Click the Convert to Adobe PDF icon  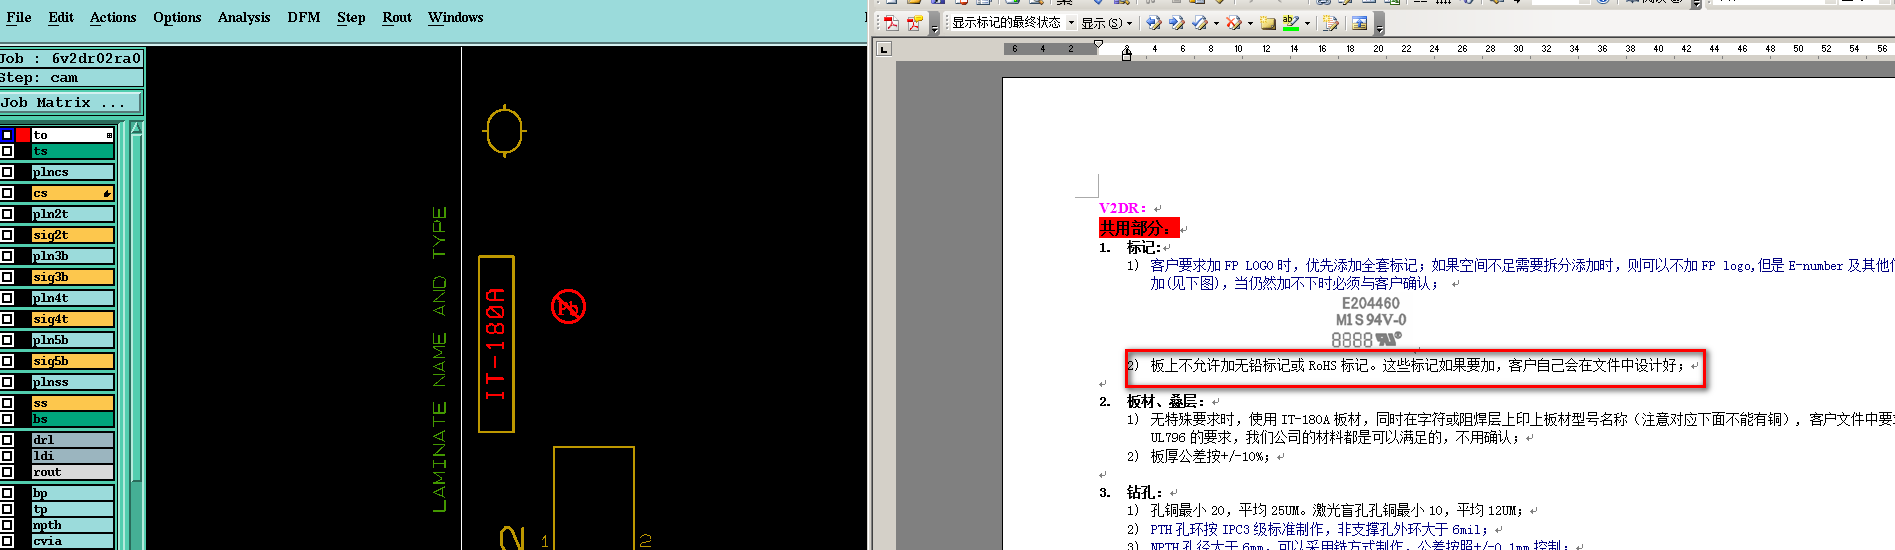(891, 22)
